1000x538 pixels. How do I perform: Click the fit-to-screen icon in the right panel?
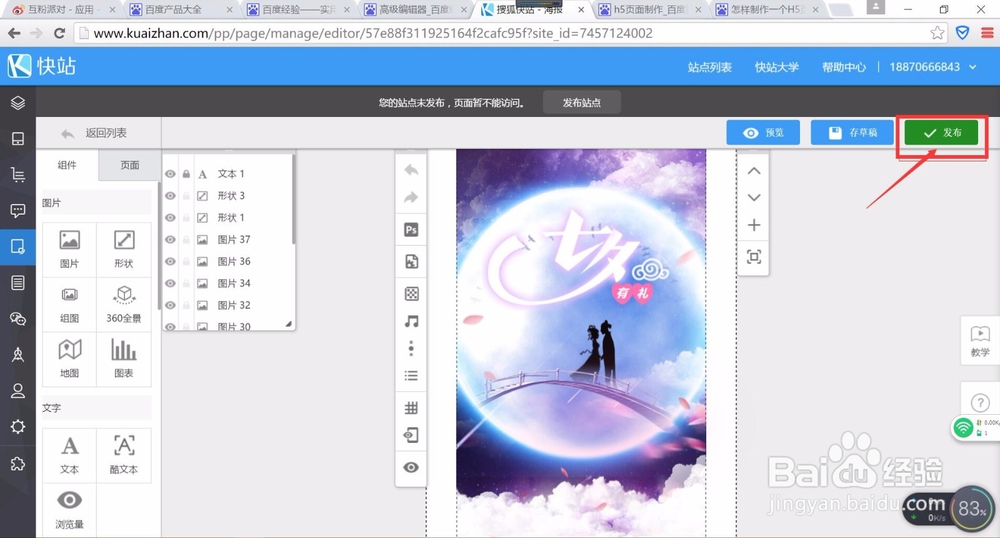(x=754, y=256)
